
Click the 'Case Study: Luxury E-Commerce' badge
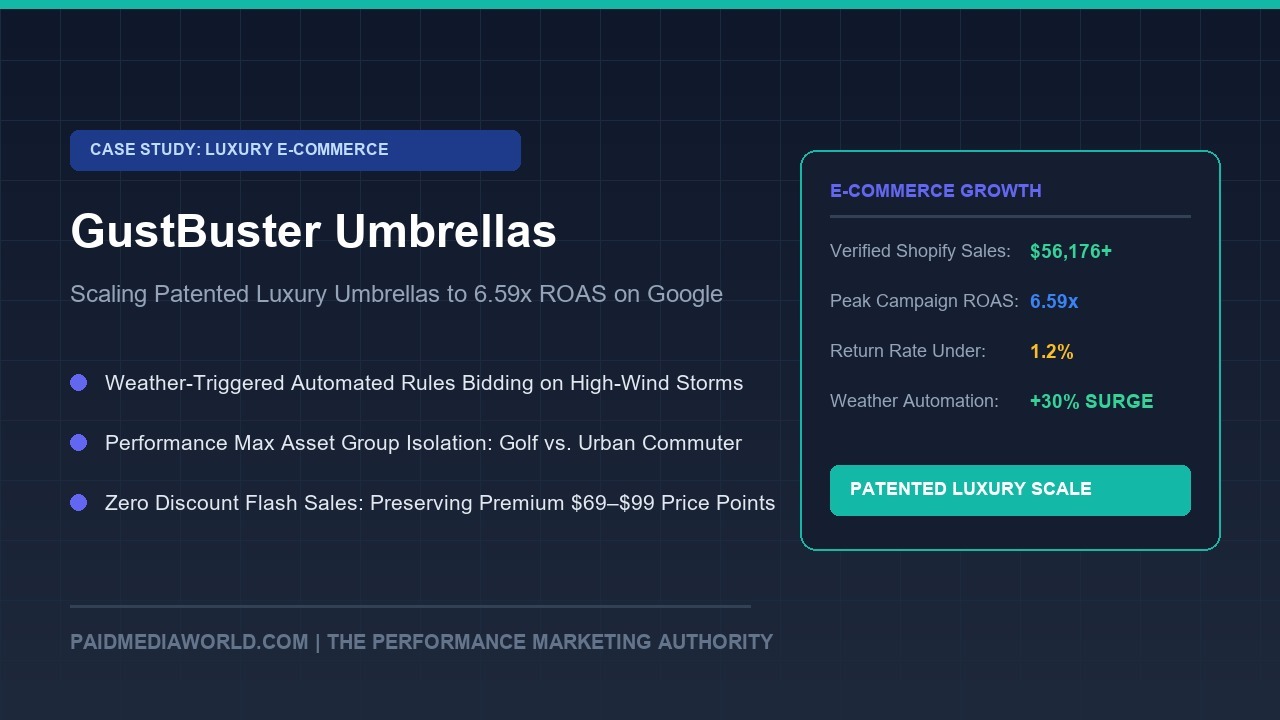point(295,150)
